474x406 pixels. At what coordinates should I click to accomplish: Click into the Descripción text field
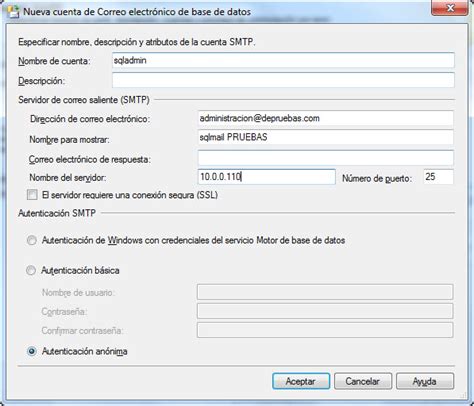click(283, 80)
